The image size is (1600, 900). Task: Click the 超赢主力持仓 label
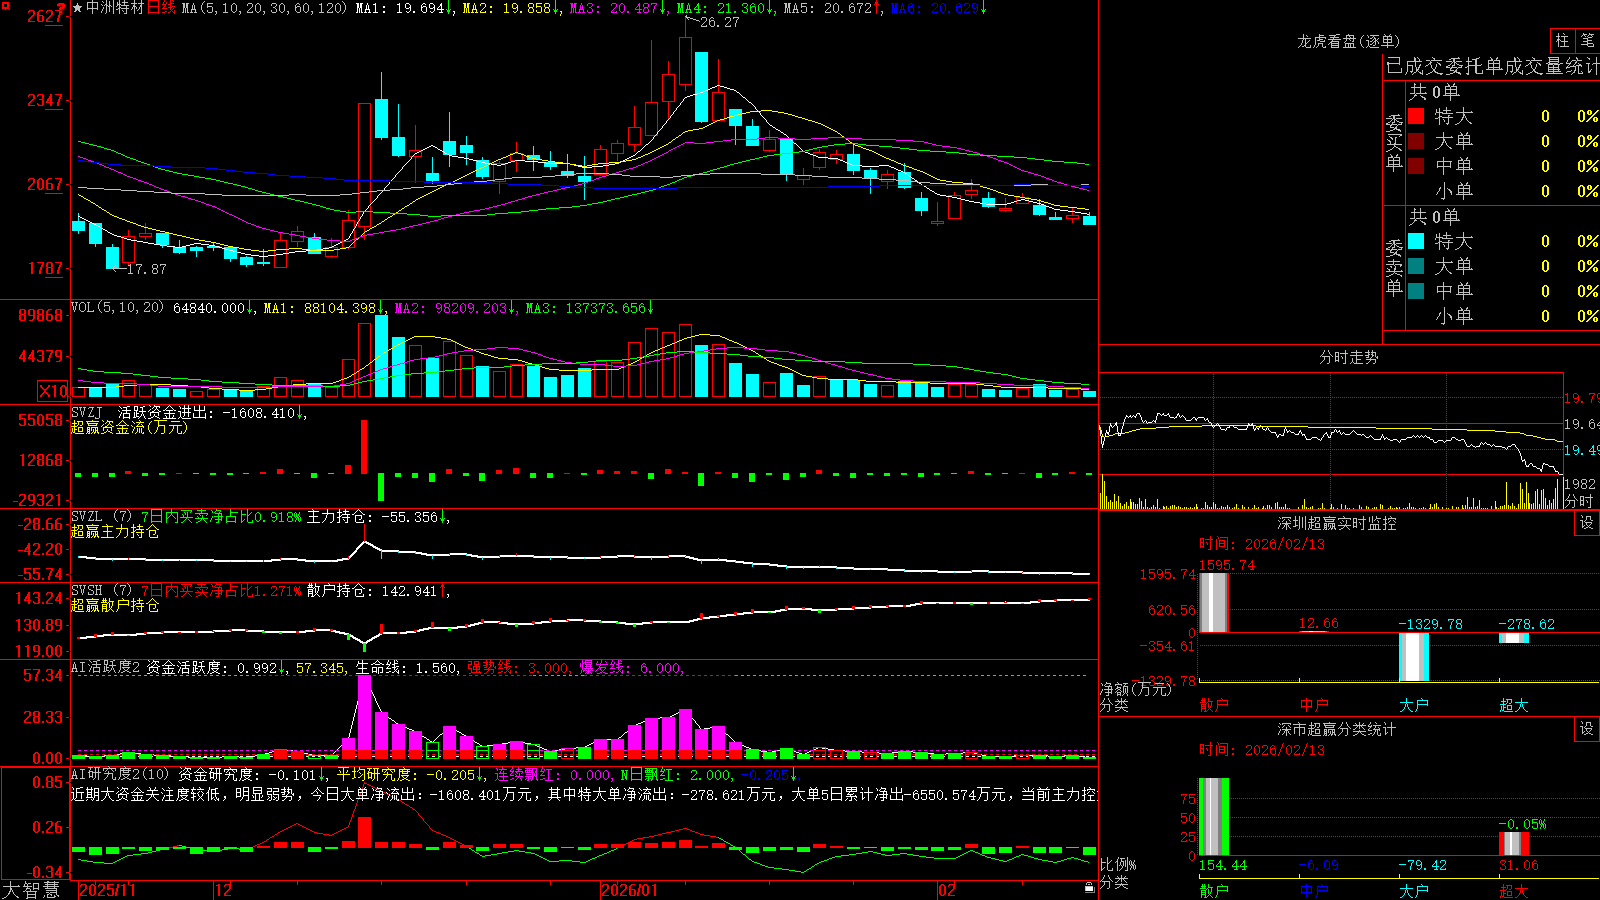(115, 531)
